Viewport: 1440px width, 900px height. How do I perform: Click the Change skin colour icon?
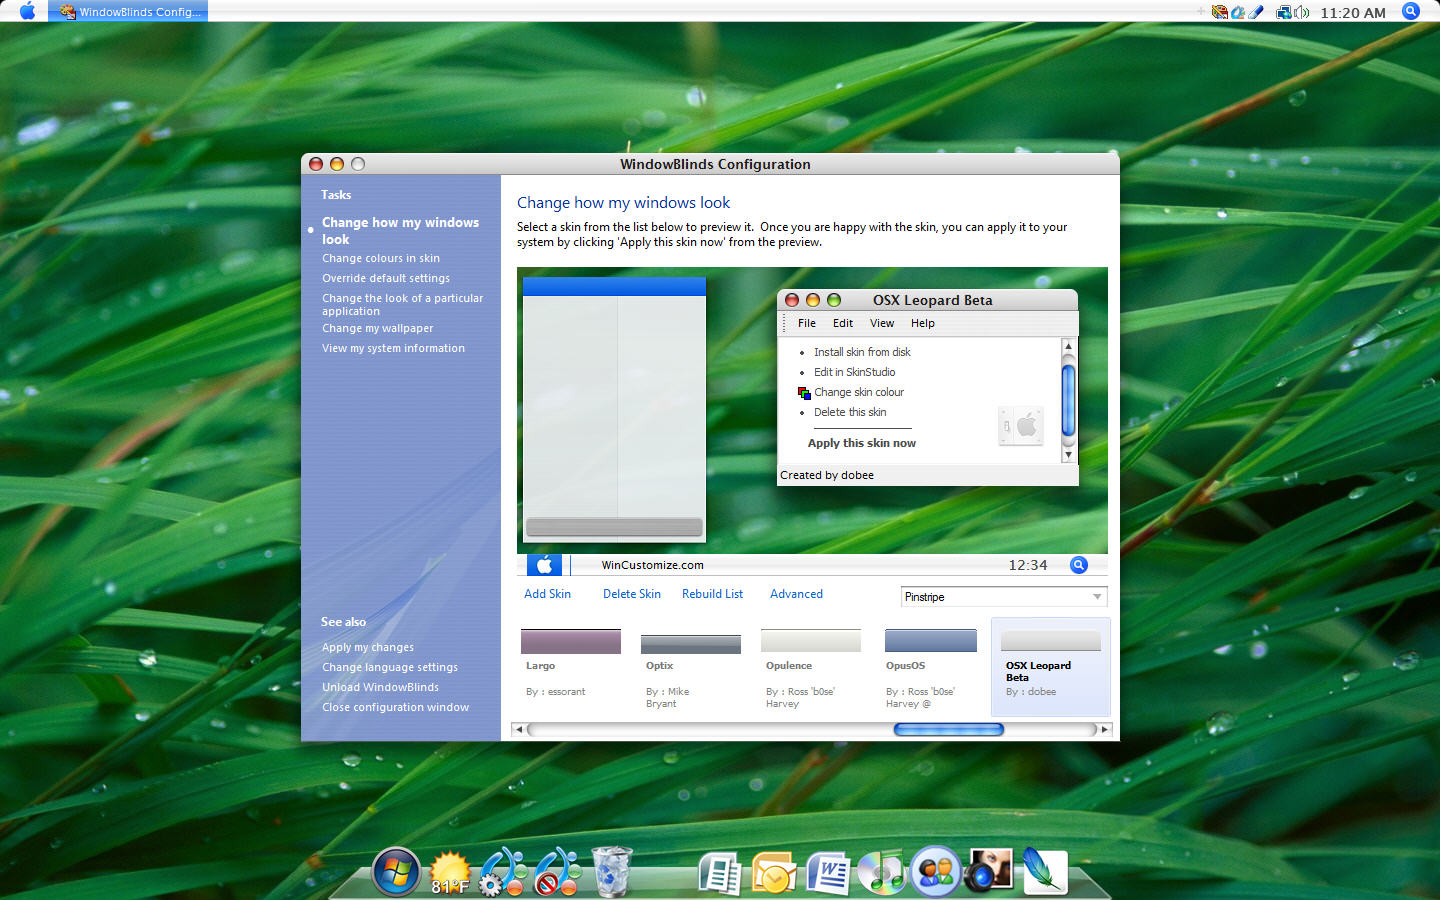point(804,392)
